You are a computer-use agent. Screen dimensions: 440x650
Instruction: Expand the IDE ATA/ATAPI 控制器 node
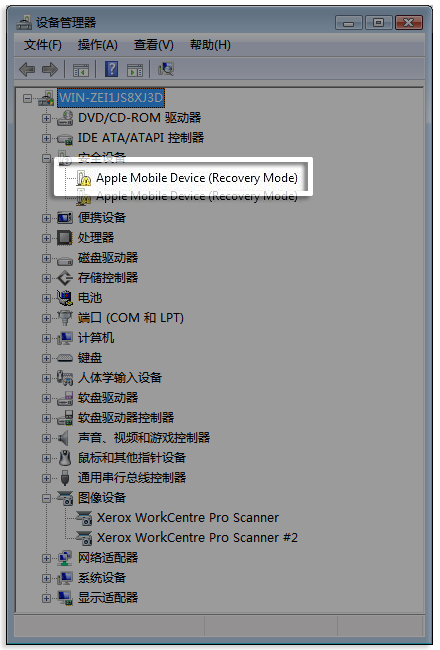(46, 138)
